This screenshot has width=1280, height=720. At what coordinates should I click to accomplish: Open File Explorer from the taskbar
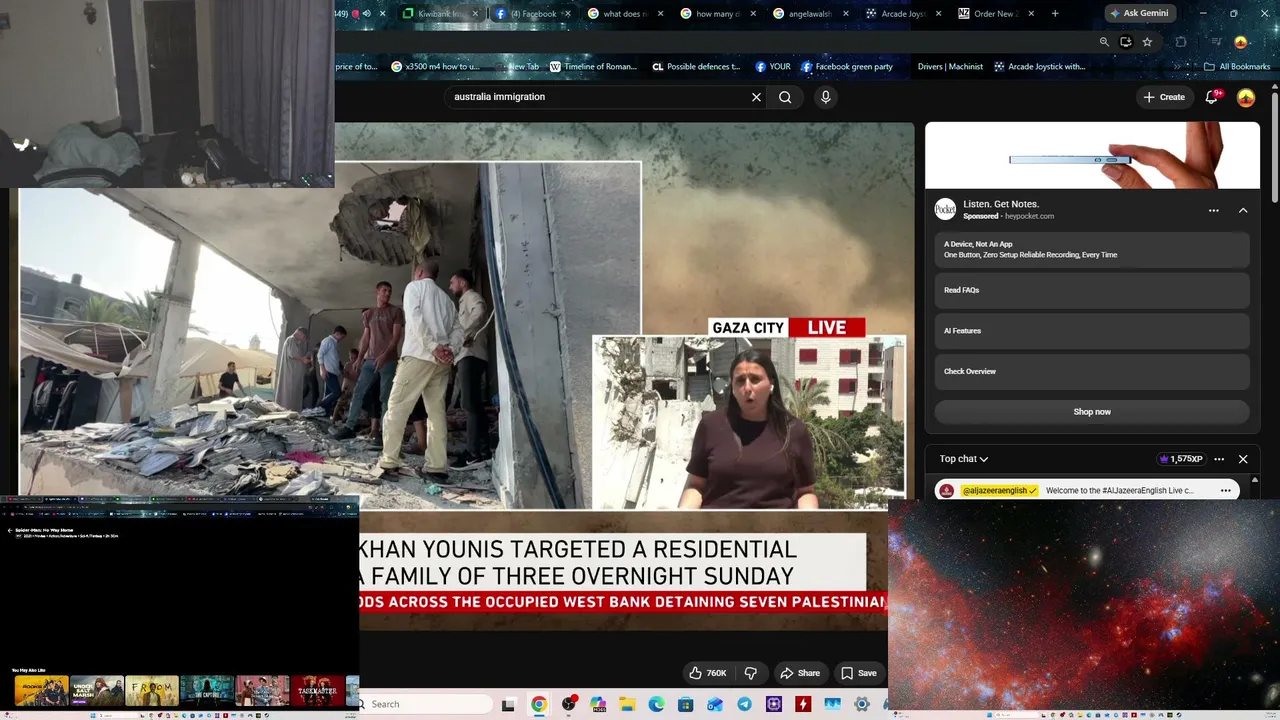[x=627, y=705]
